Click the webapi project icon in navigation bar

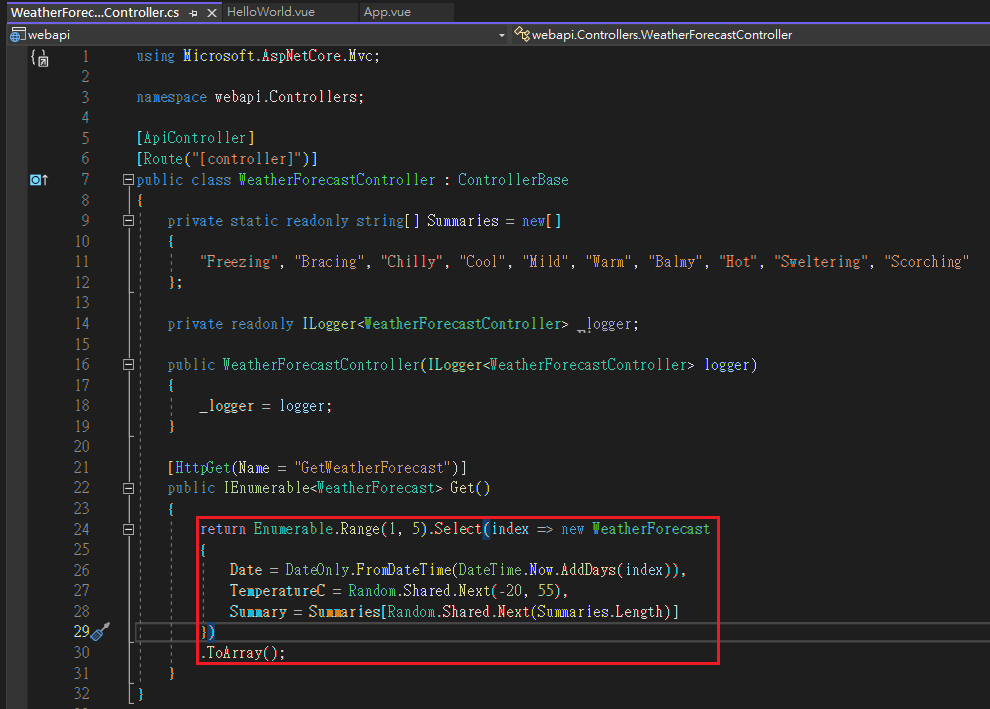pyautogui.click(x=18, y=35)
